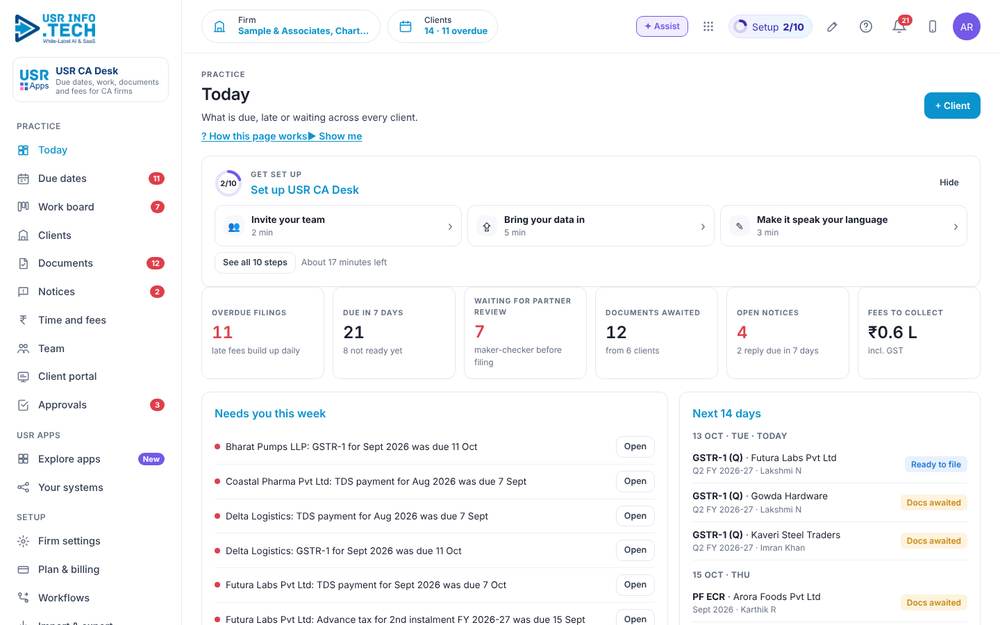The width and height of the screenshot is (1000, 625).
Task: Click the Firm building icon in header
Action: click(x=219, y=27)
